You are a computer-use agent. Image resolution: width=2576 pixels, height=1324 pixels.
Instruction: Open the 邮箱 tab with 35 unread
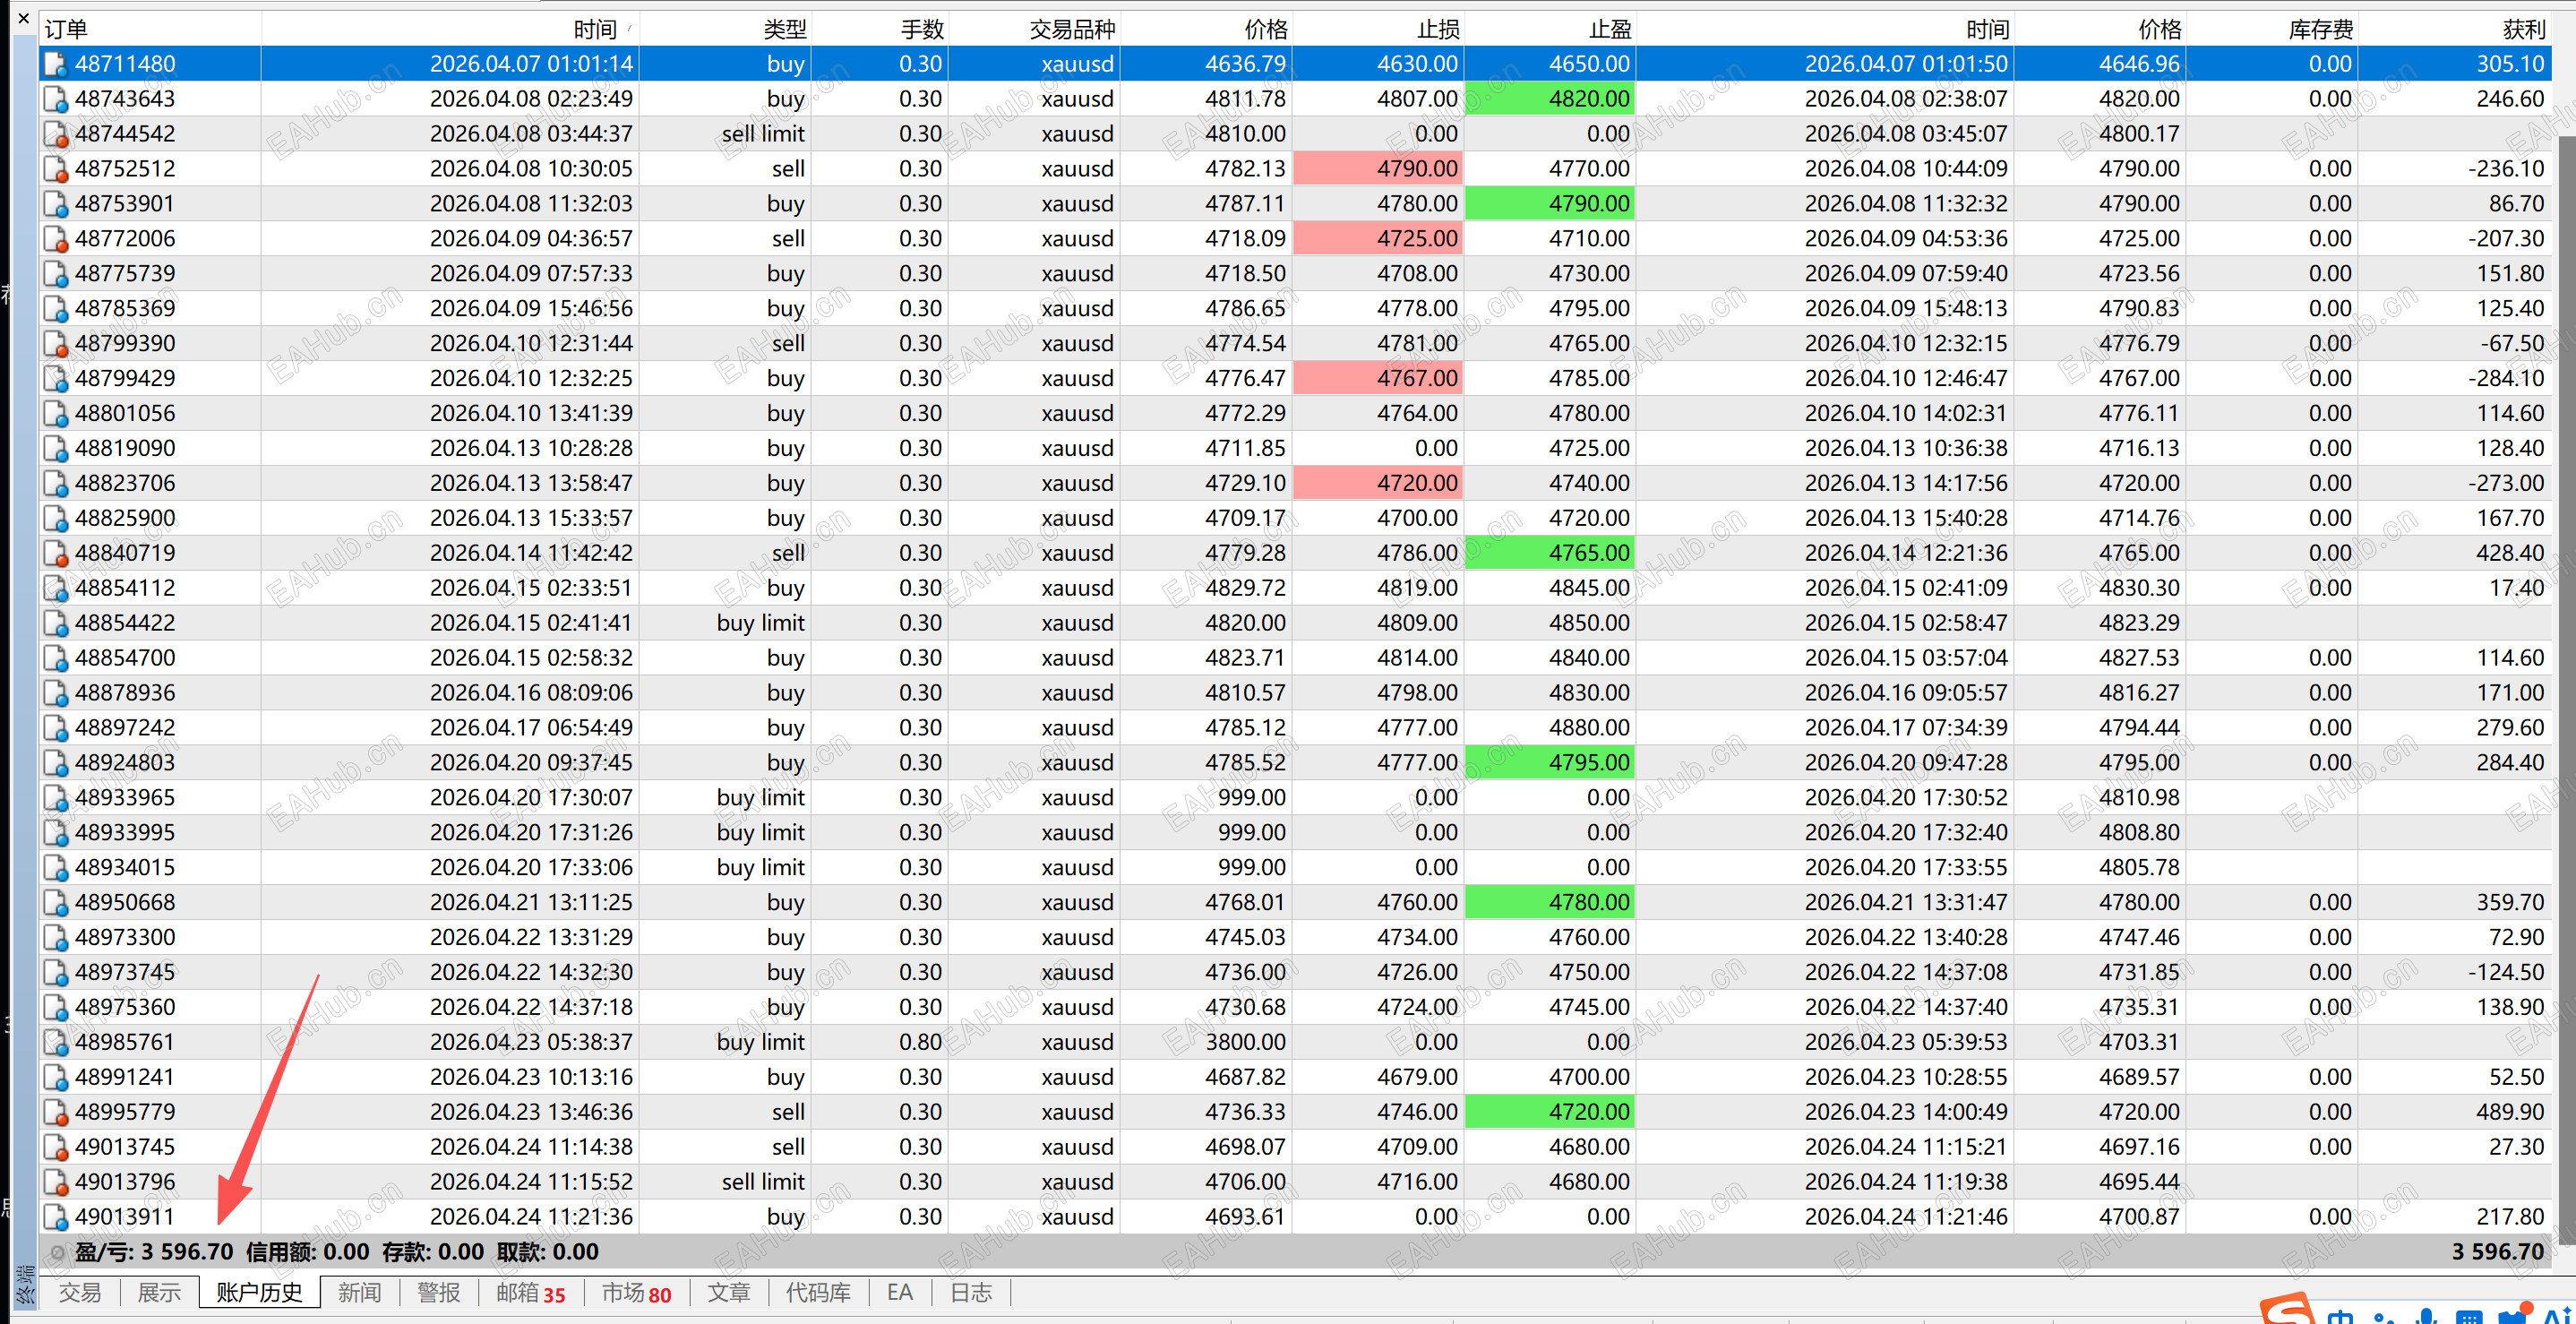[530, 1292]
